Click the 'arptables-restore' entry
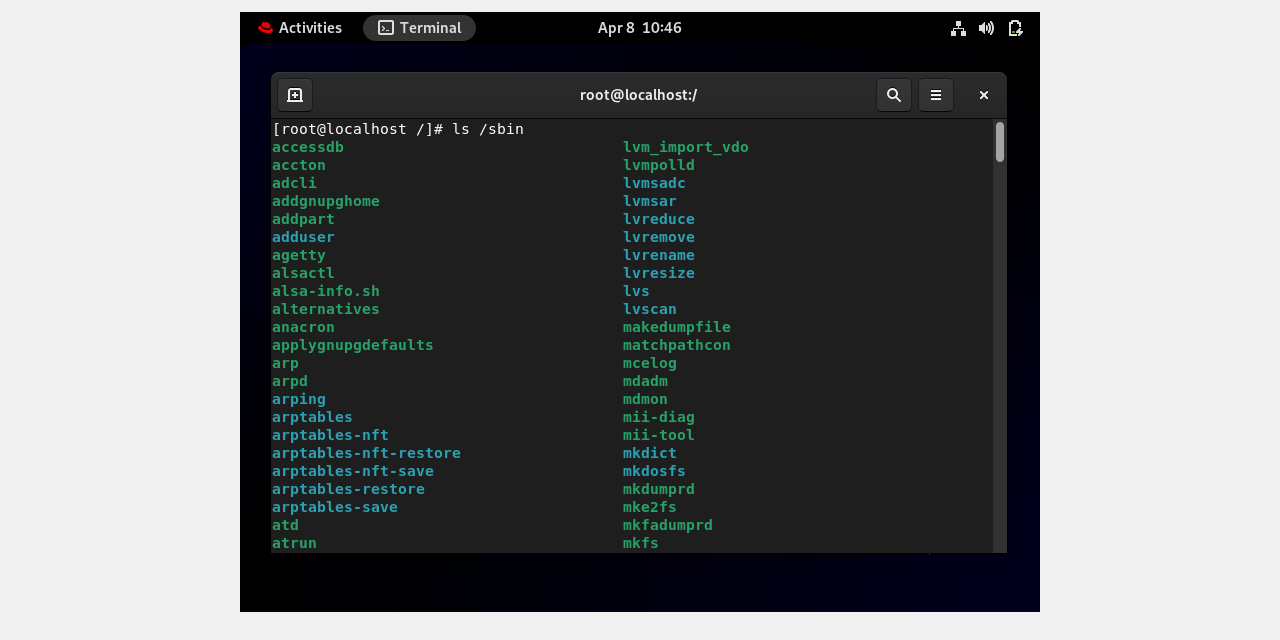Screen dimensions: 1280x640 348,489
